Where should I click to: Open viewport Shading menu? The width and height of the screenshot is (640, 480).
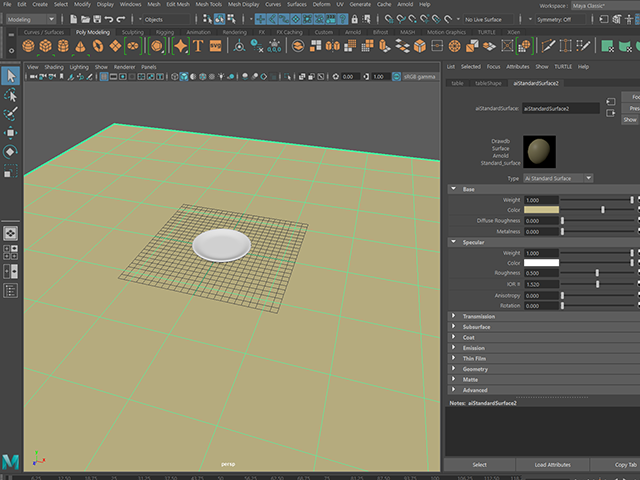(54, 67)
